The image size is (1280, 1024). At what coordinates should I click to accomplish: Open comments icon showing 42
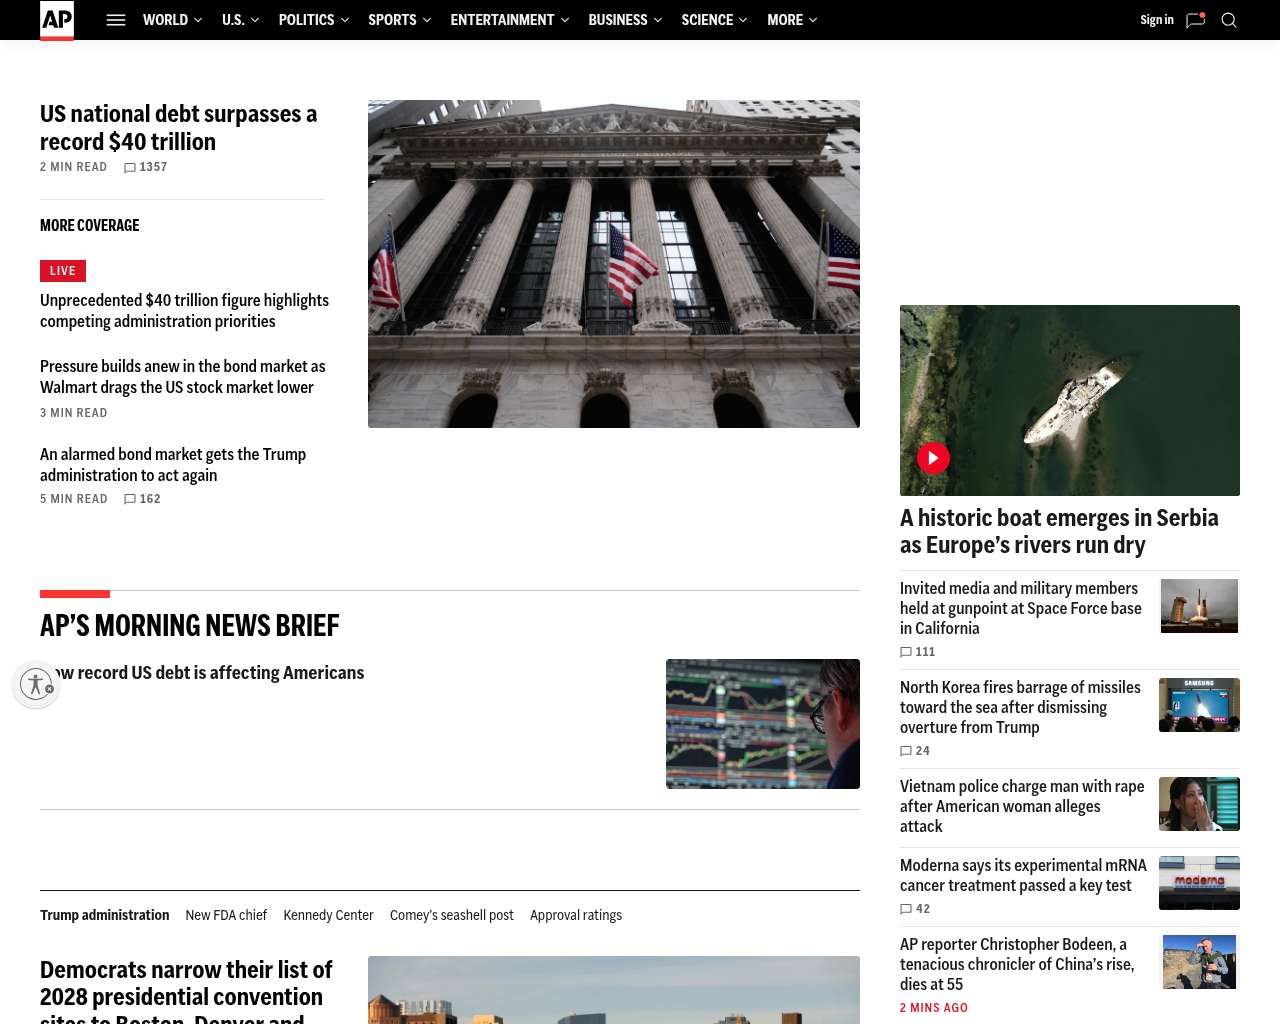(x=906, y=909)
